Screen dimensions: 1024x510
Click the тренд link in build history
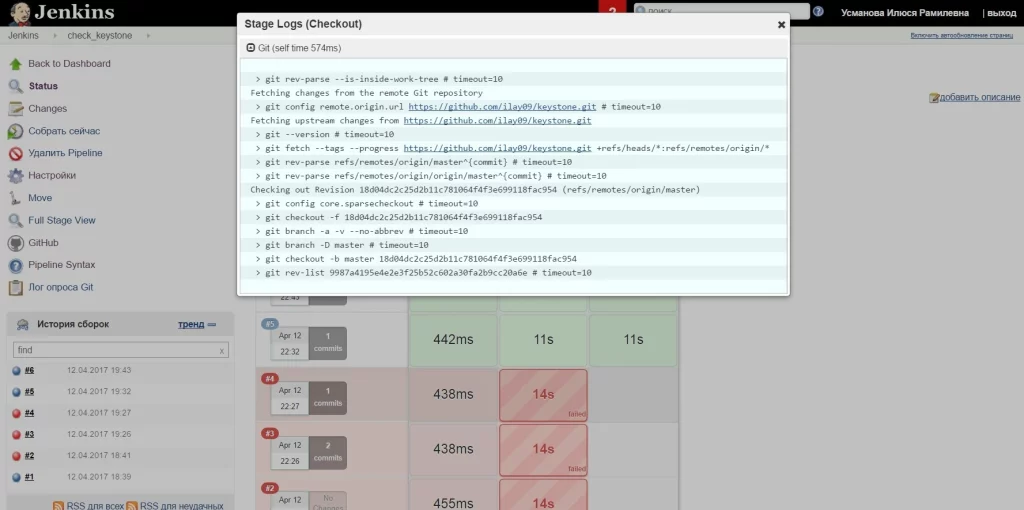[x=191, y=325]
